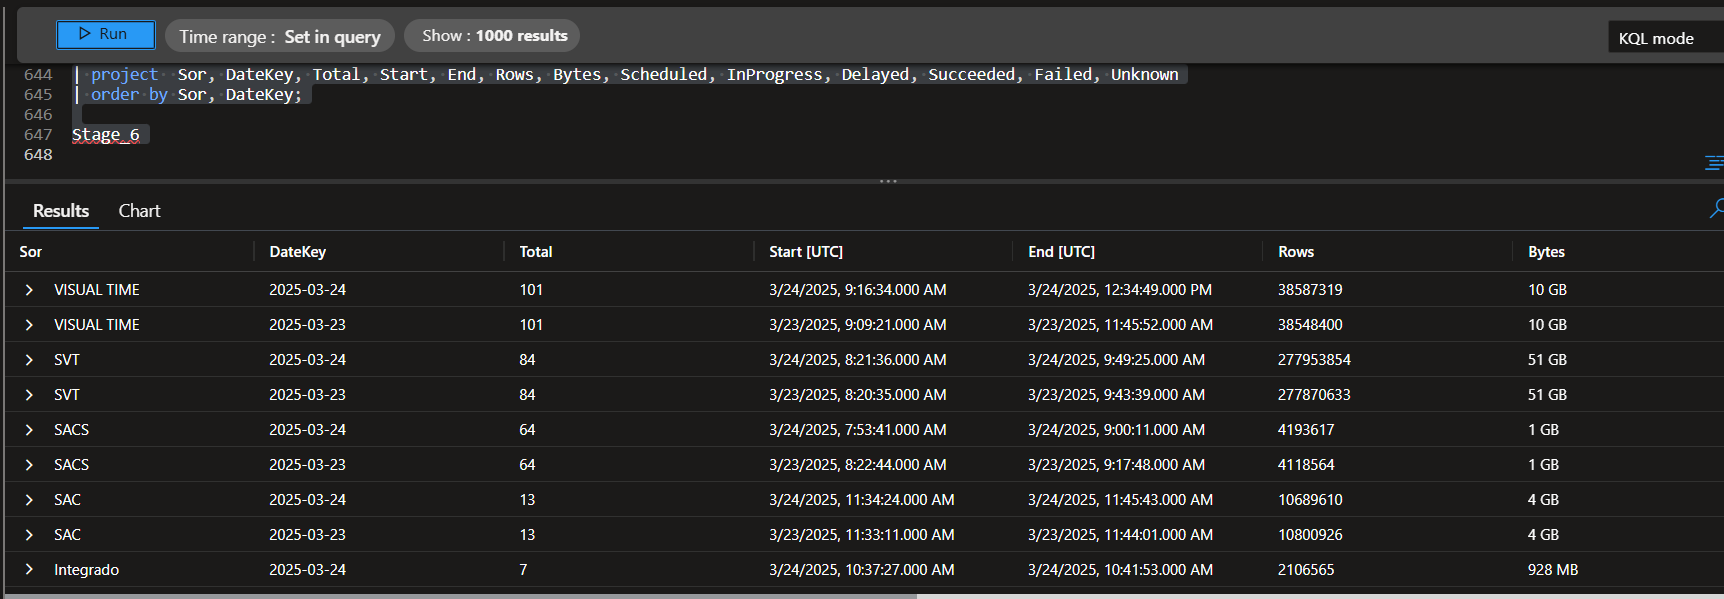The image size is (1724, 599).
Task: Expand the Integrado row
Action: pyautogui.click(x=29, y=570)
